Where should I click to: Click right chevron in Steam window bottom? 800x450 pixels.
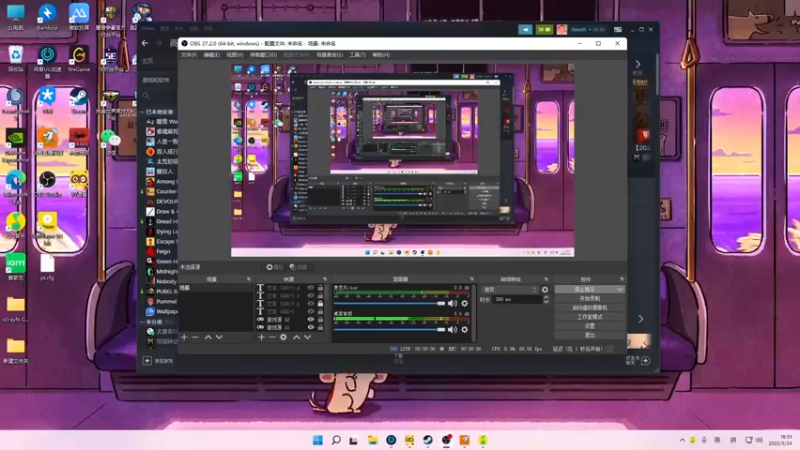coord(641,319)
